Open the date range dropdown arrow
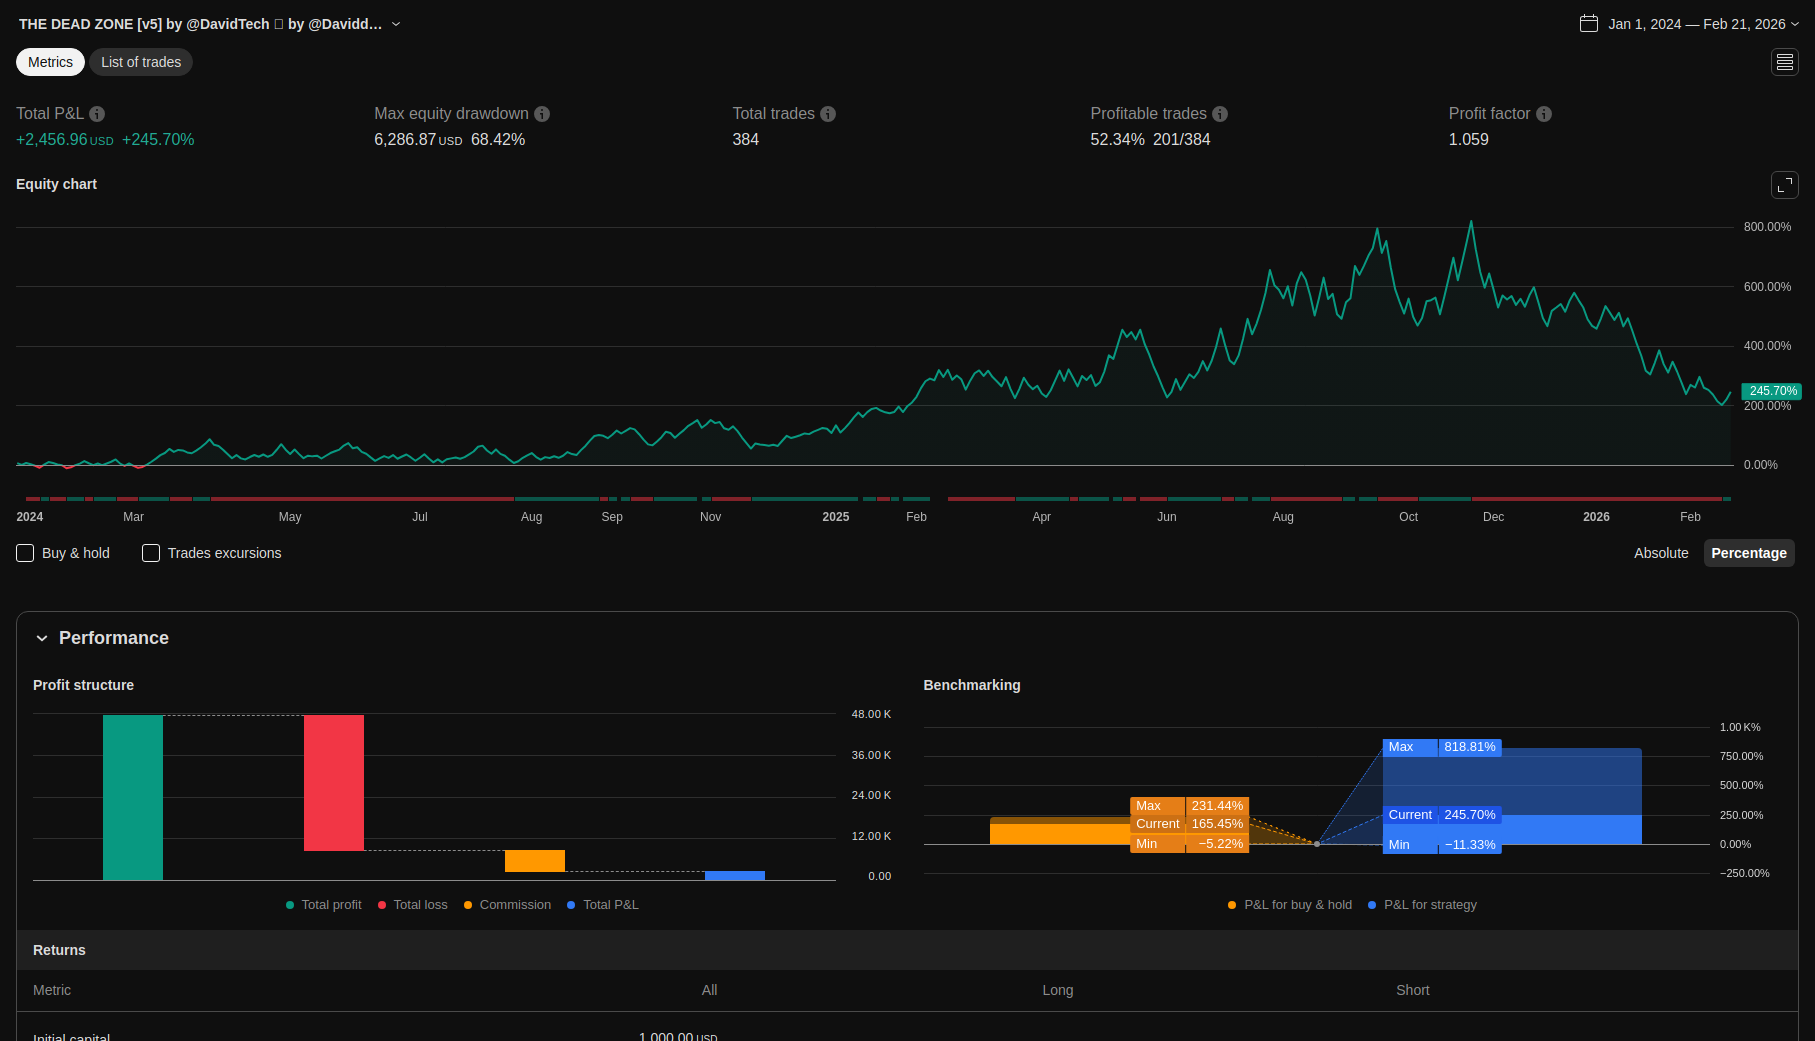This screenshot has width=1815, height=1041. click(x=1795, y=24)
